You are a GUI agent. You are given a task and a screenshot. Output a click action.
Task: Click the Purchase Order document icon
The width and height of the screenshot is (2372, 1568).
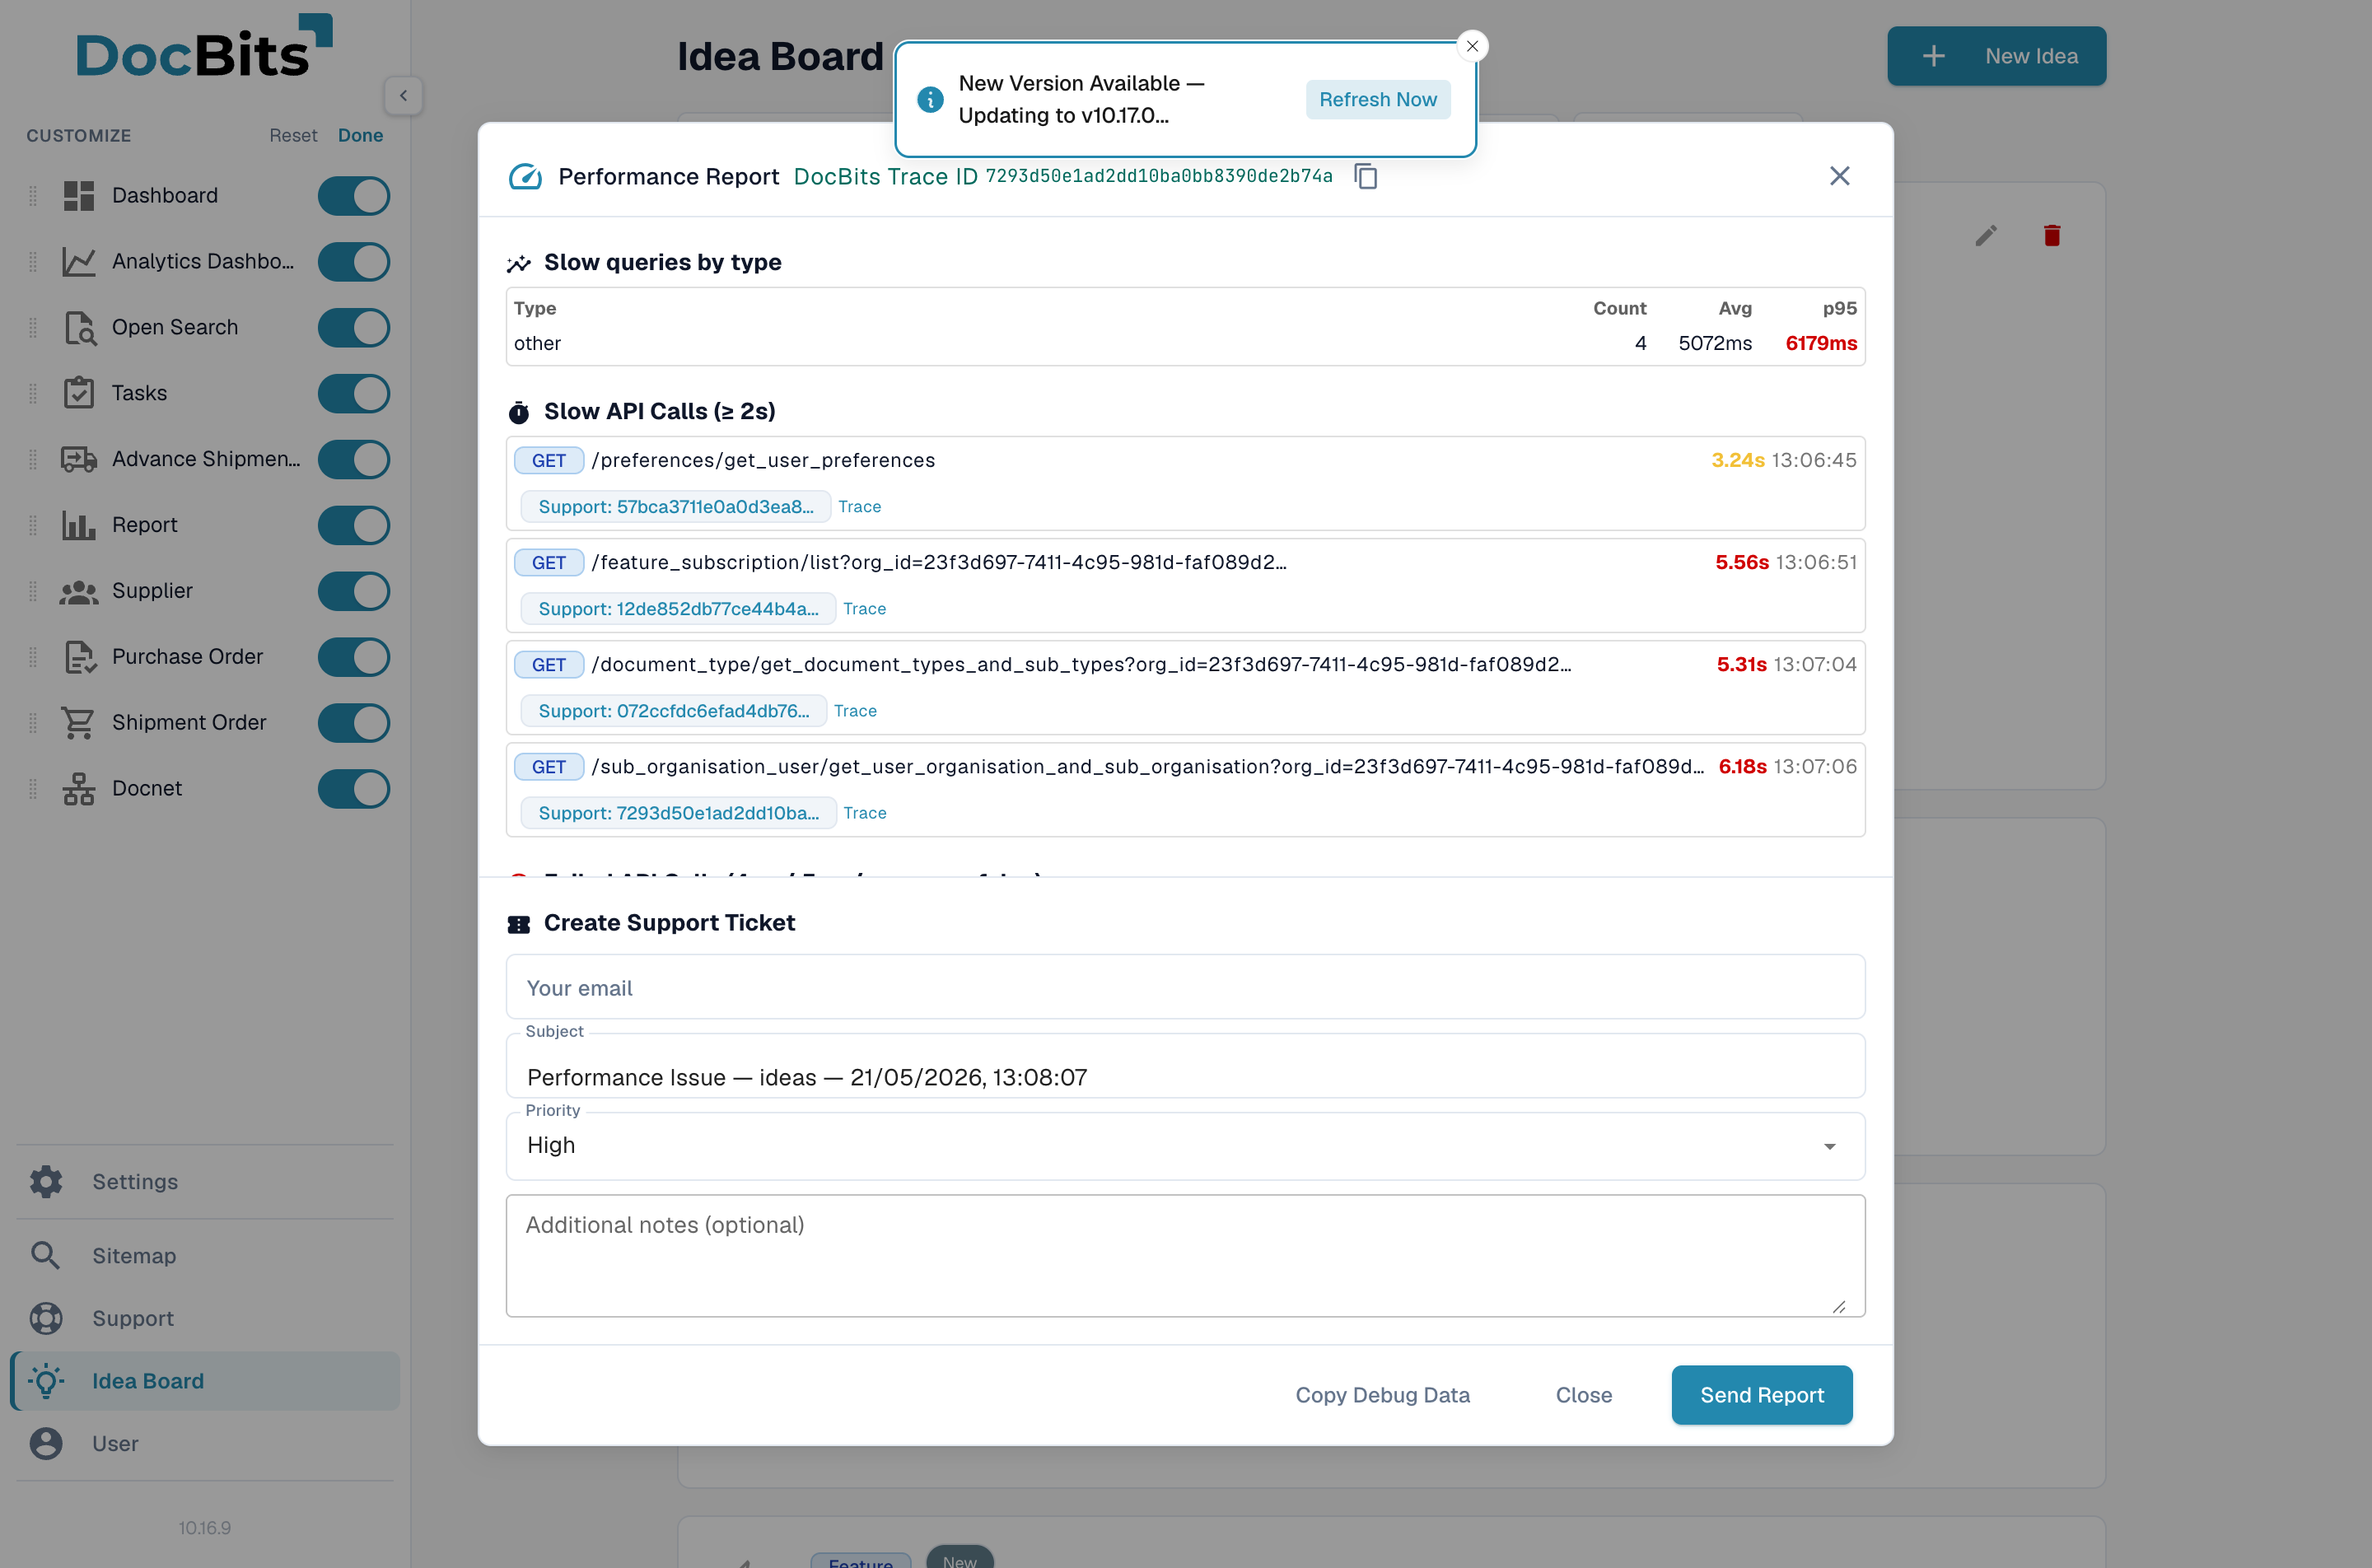click(79, 657)
